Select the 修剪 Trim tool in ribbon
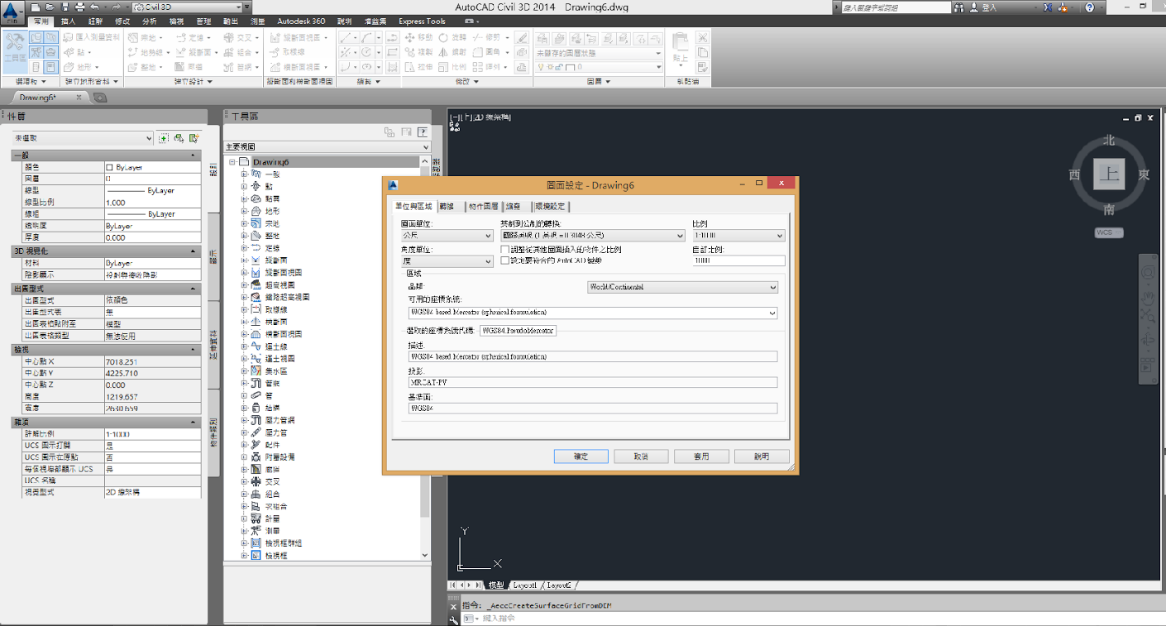 point(488,37)
